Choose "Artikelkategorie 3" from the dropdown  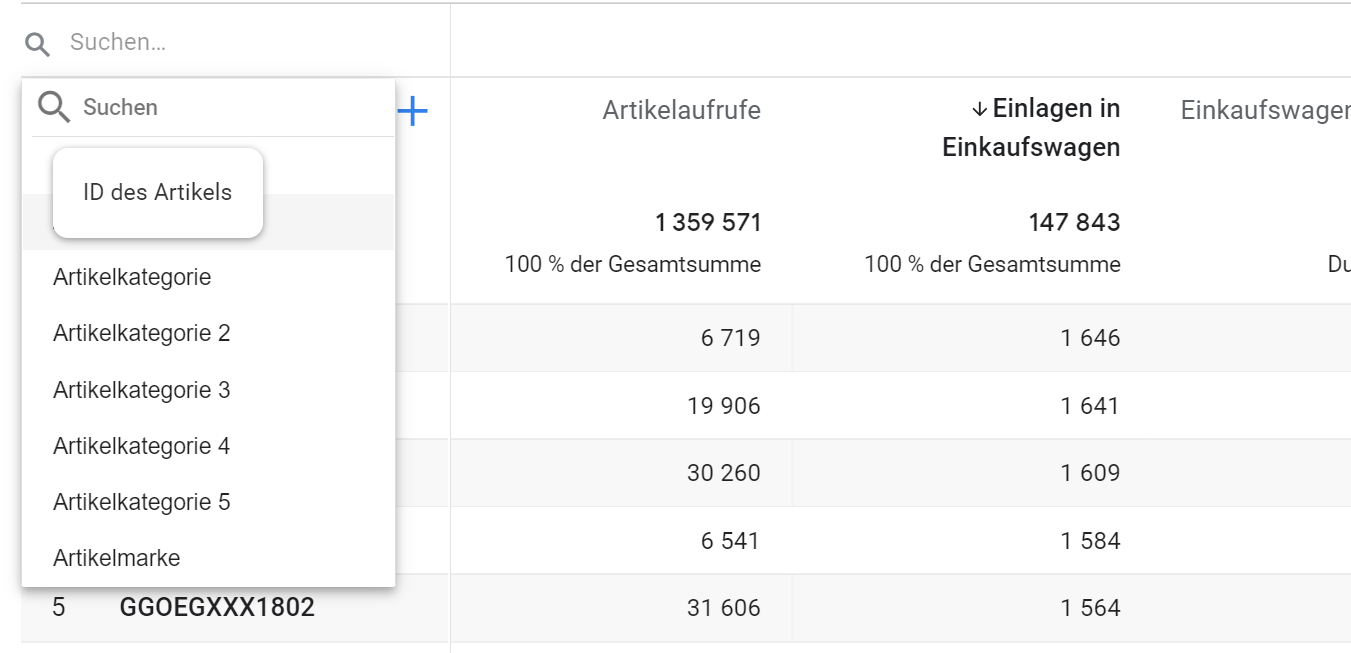[x=139, y=389]
